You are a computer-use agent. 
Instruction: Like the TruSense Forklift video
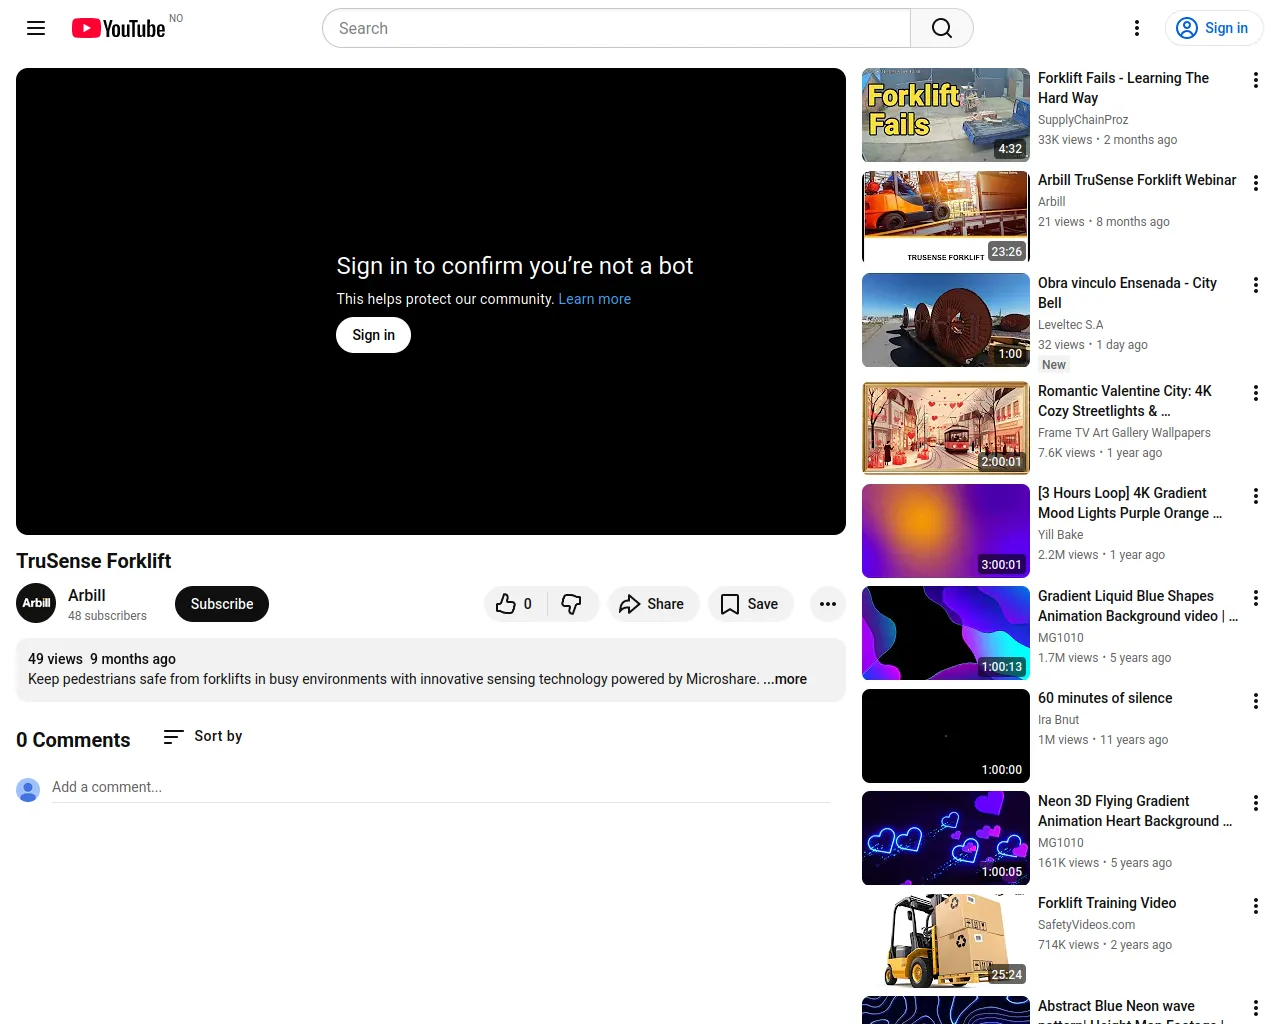[514, 604]
